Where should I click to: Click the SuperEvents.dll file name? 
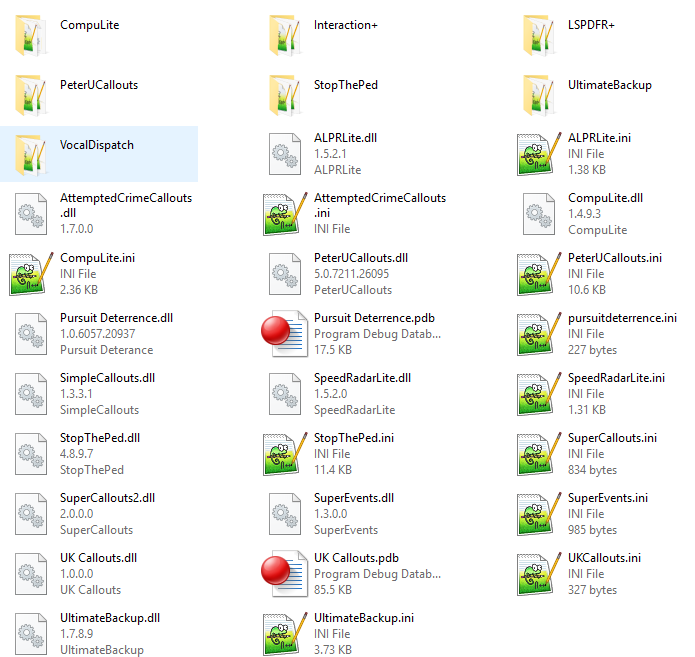pos(354,498)
